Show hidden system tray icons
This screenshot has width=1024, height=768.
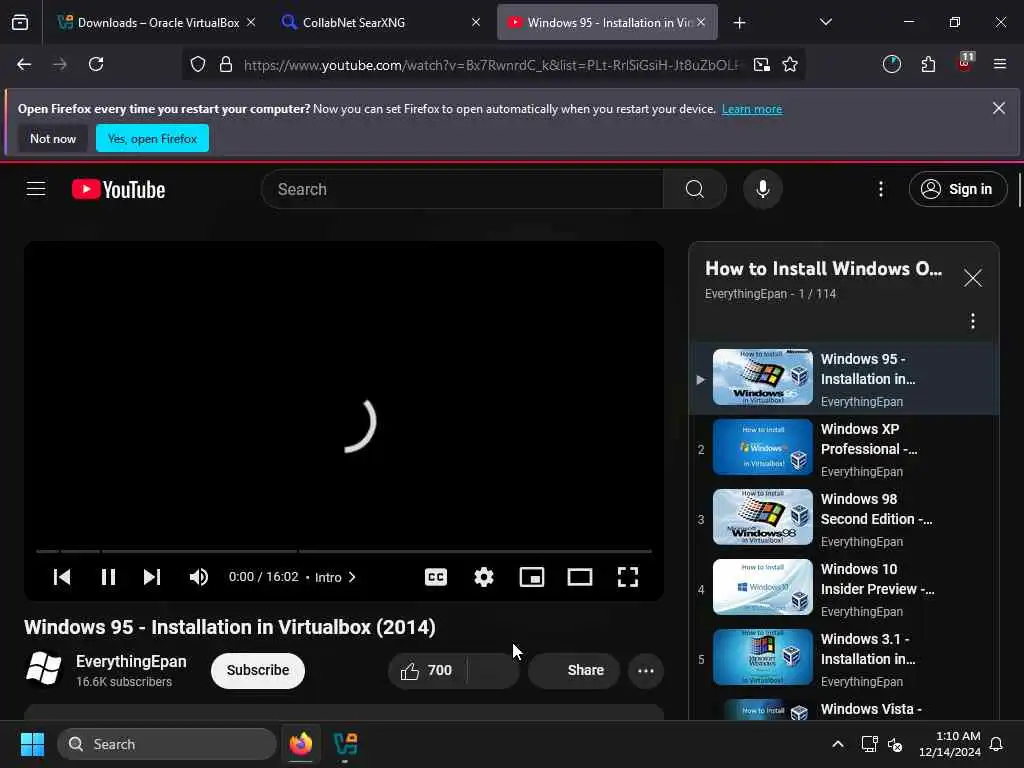837,744
